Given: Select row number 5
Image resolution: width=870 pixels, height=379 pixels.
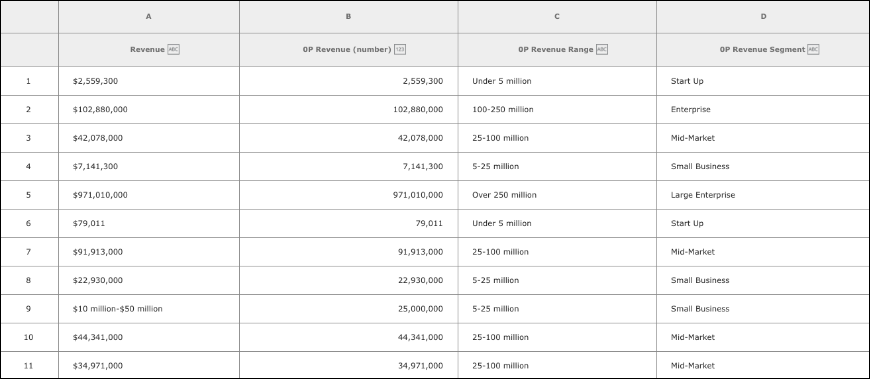Looking at the screenshot, I should pyautogui.click(x=29, y=195).
